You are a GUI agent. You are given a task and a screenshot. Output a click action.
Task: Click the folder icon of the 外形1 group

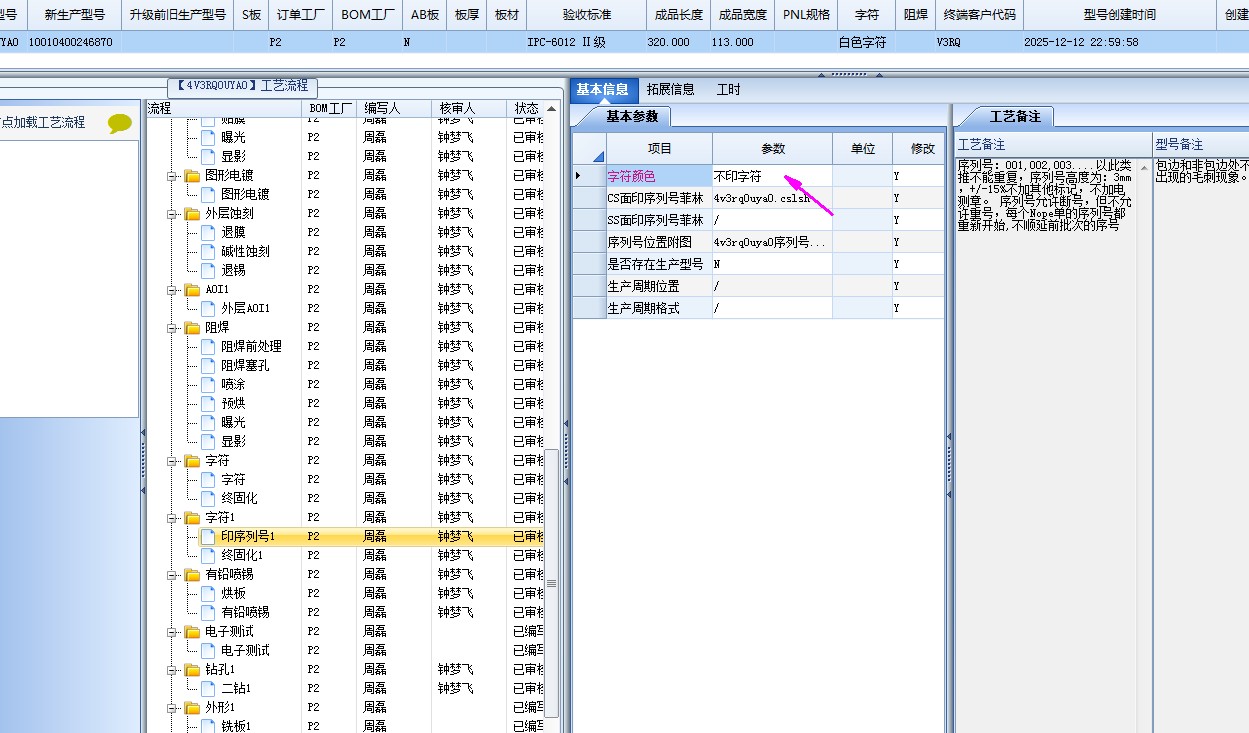192,708
